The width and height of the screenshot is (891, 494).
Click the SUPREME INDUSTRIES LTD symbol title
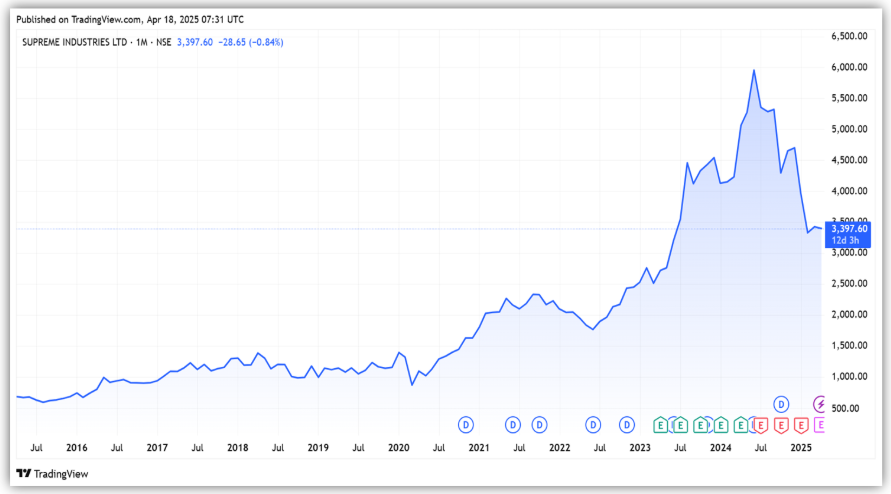tap(87, 41)
